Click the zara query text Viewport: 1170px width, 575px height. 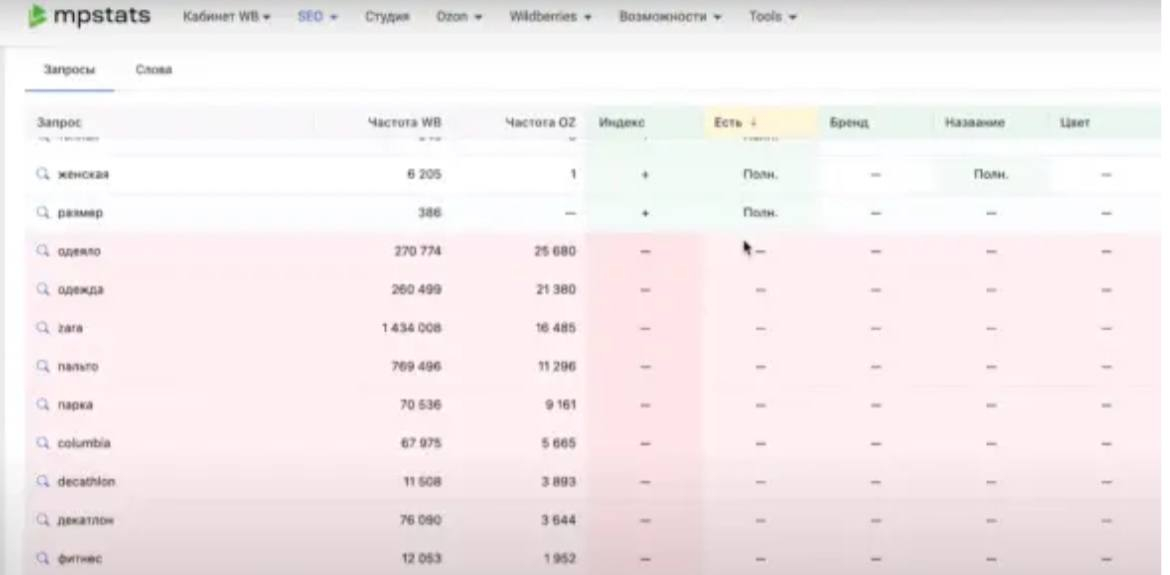click(x=70, y=328)
